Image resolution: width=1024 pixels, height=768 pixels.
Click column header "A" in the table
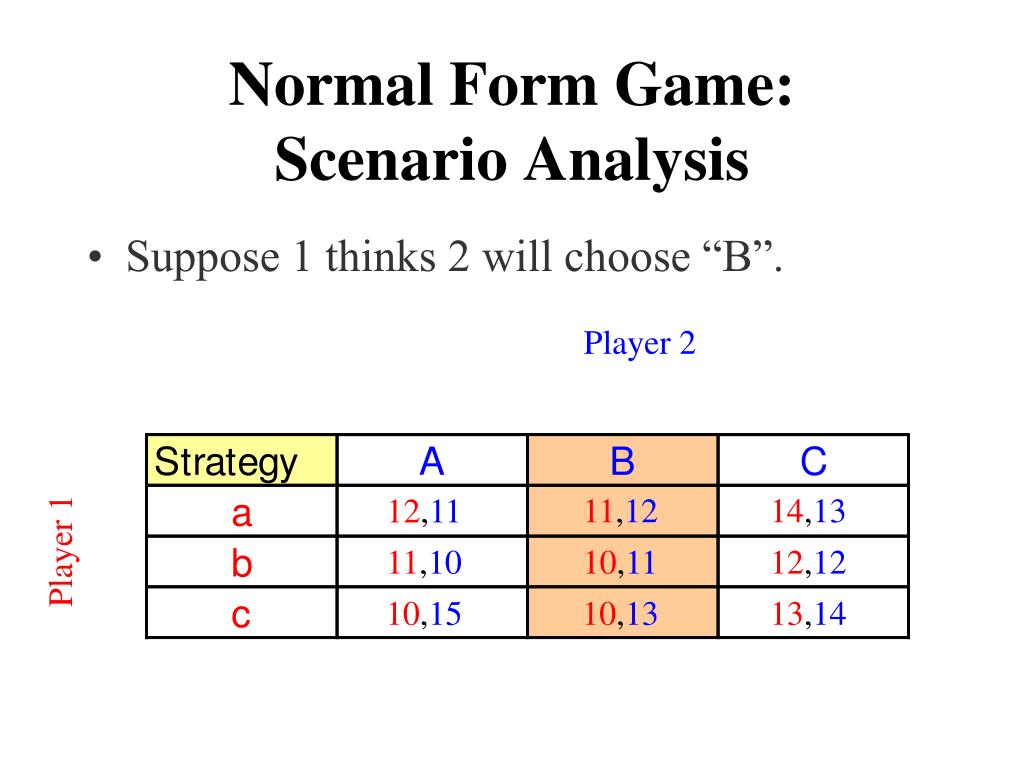tap(431, 462)
